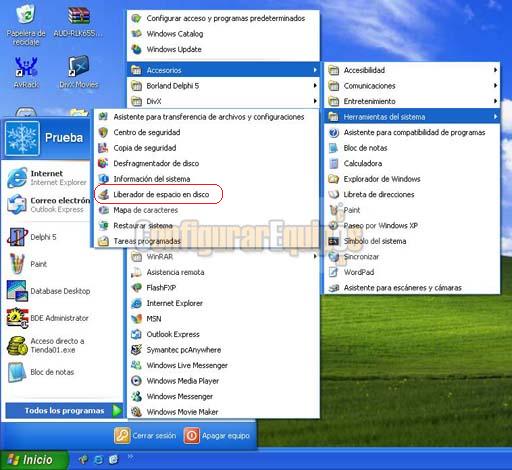The width and height of the screenshot is (512, 470).
Task: Open Windows Catalog entry
Action: tap(223, 34)
